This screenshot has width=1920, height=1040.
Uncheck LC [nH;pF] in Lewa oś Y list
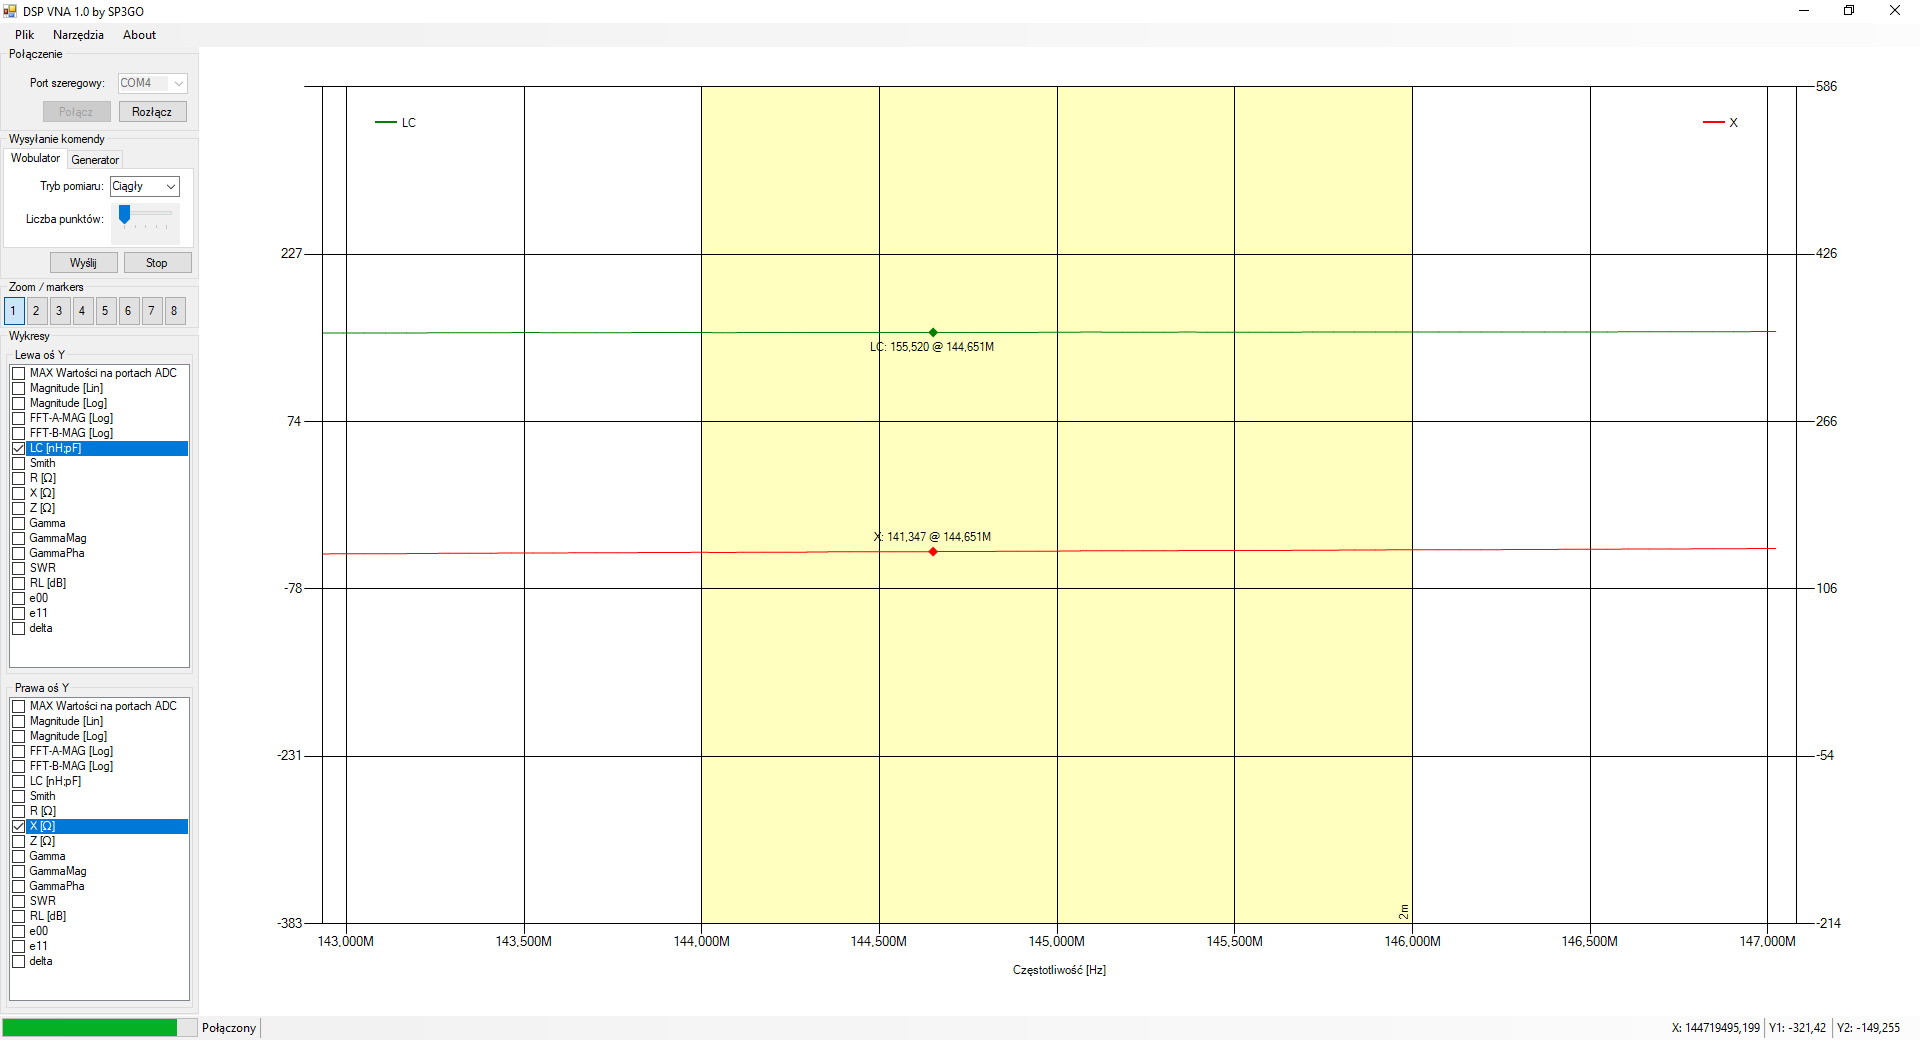point(19,448)
